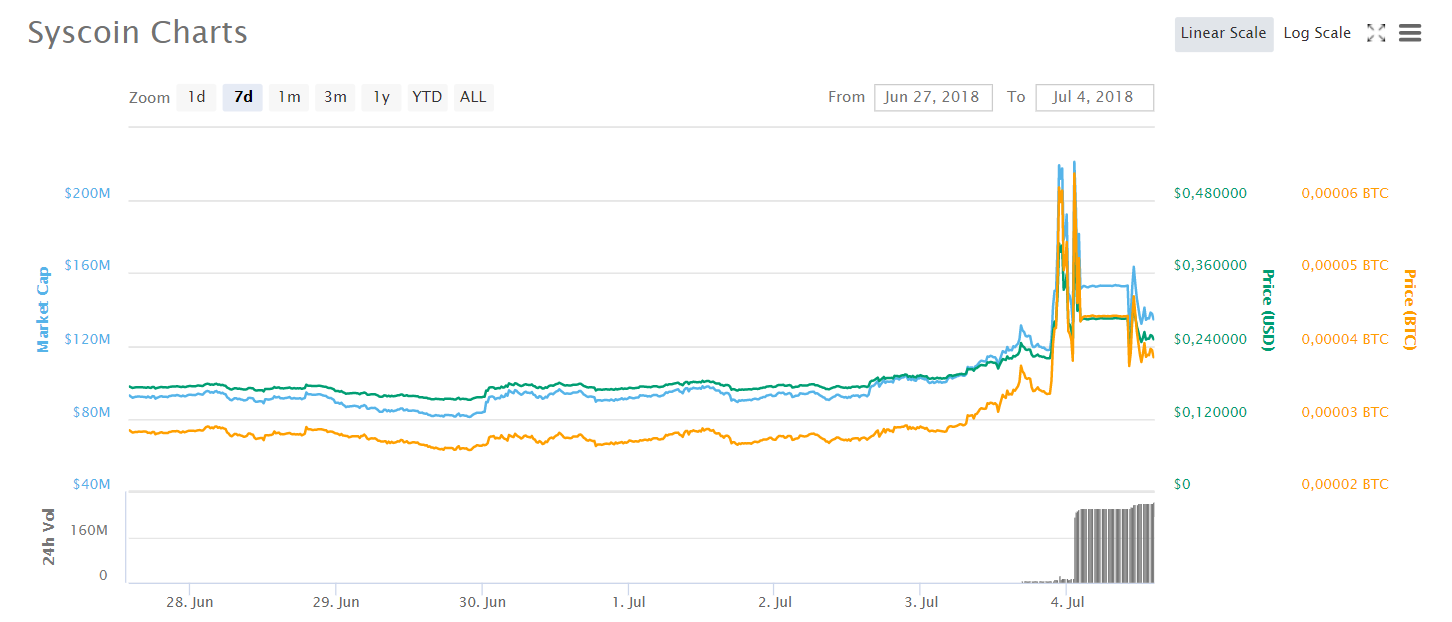Click the 0,00002 BTC label
The image size is (1452, 622).
tap(1345, 484)
